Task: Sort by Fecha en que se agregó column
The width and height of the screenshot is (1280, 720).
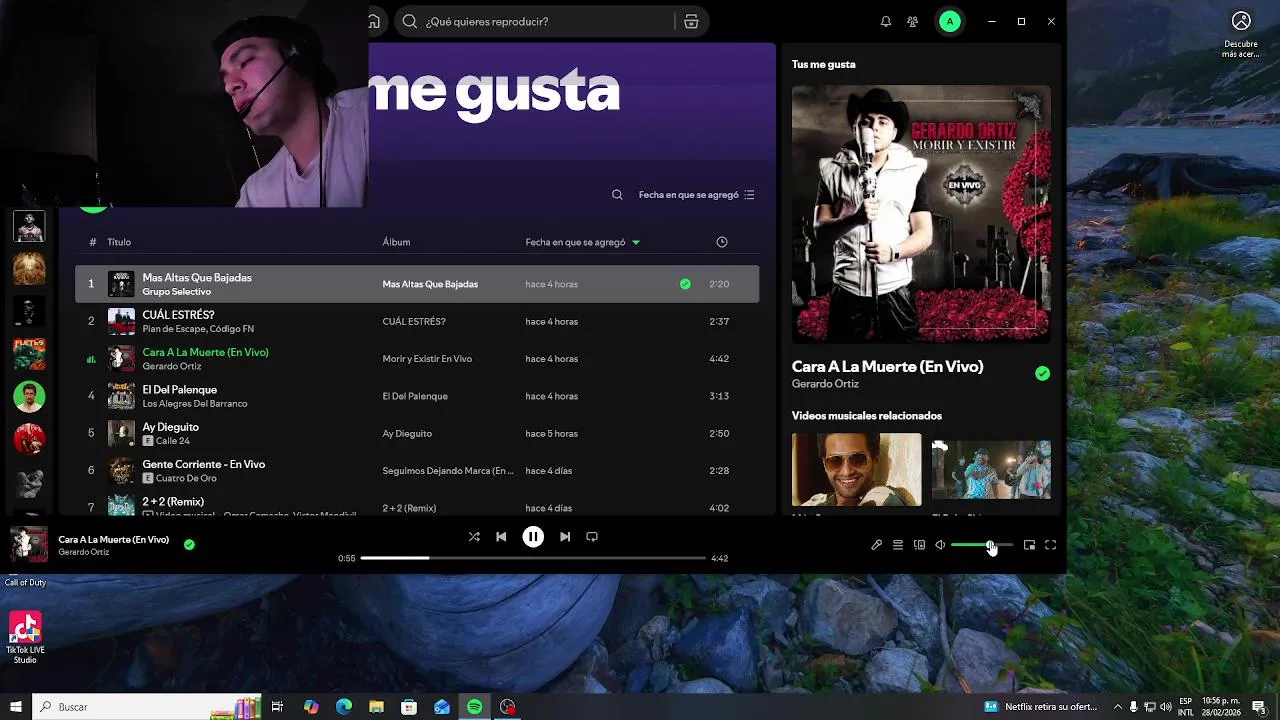Action: tap(583, 242)
